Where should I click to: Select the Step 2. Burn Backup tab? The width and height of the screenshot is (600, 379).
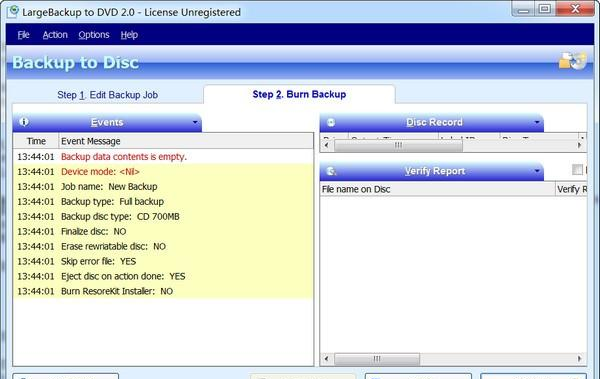pyautogui.click(x=299, y=94)
